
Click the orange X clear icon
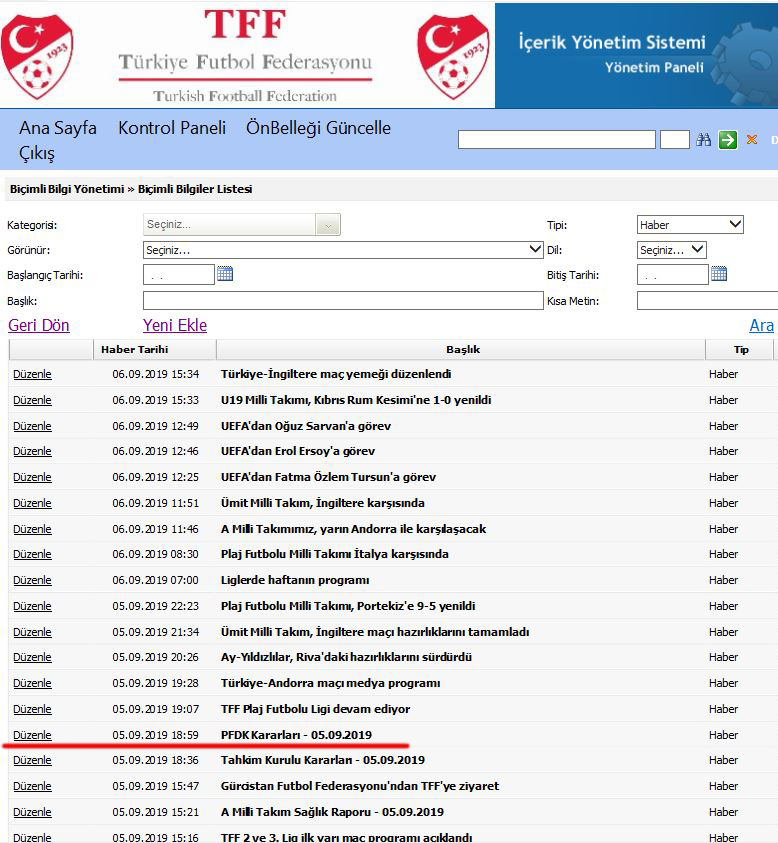click(752, 140)
